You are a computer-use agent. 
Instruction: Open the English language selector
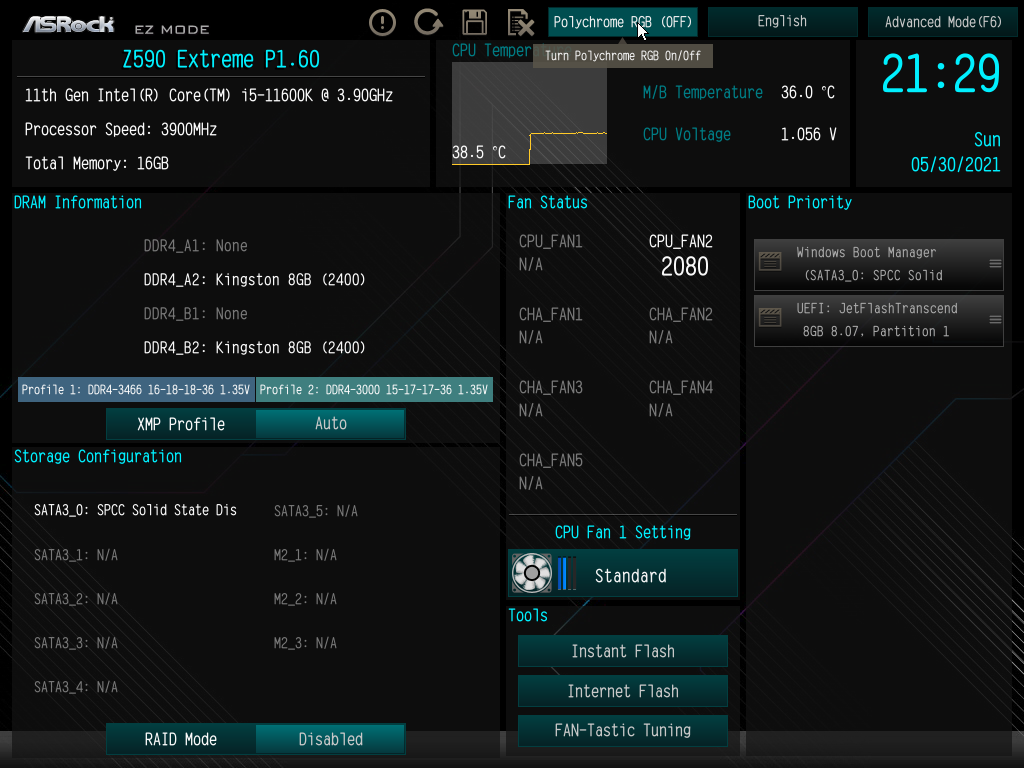(x=782, y=22)
